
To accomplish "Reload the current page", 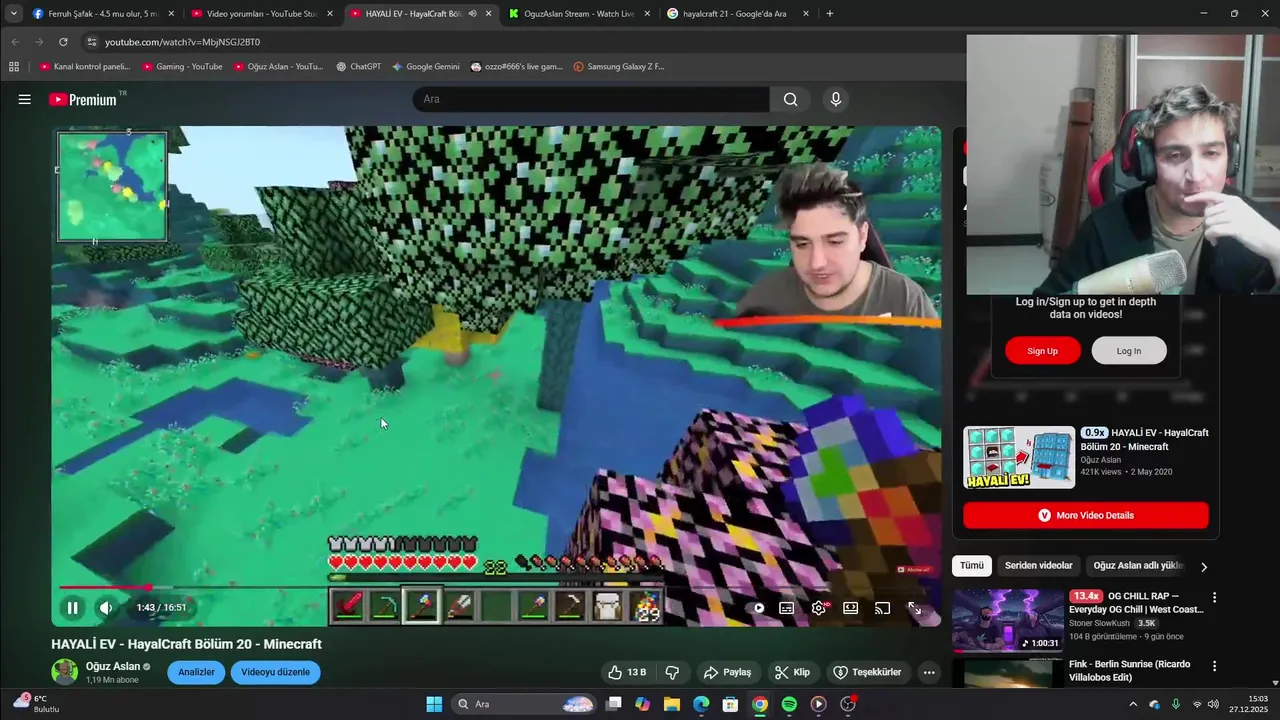I will 63,42.
